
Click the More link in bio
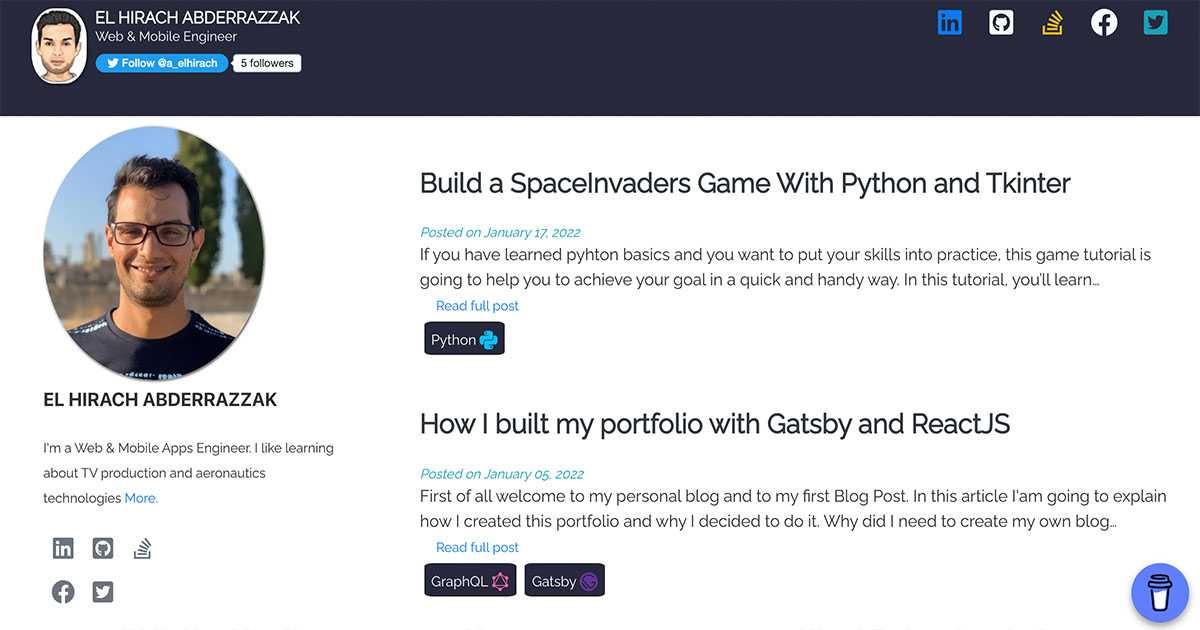point(141,498)
